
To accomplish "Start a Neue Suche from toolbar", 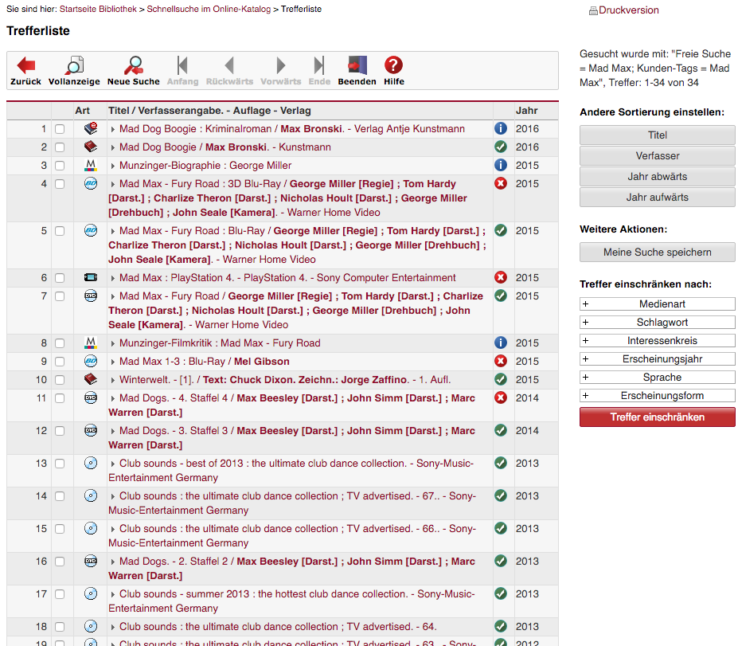I will pos(133,66).
